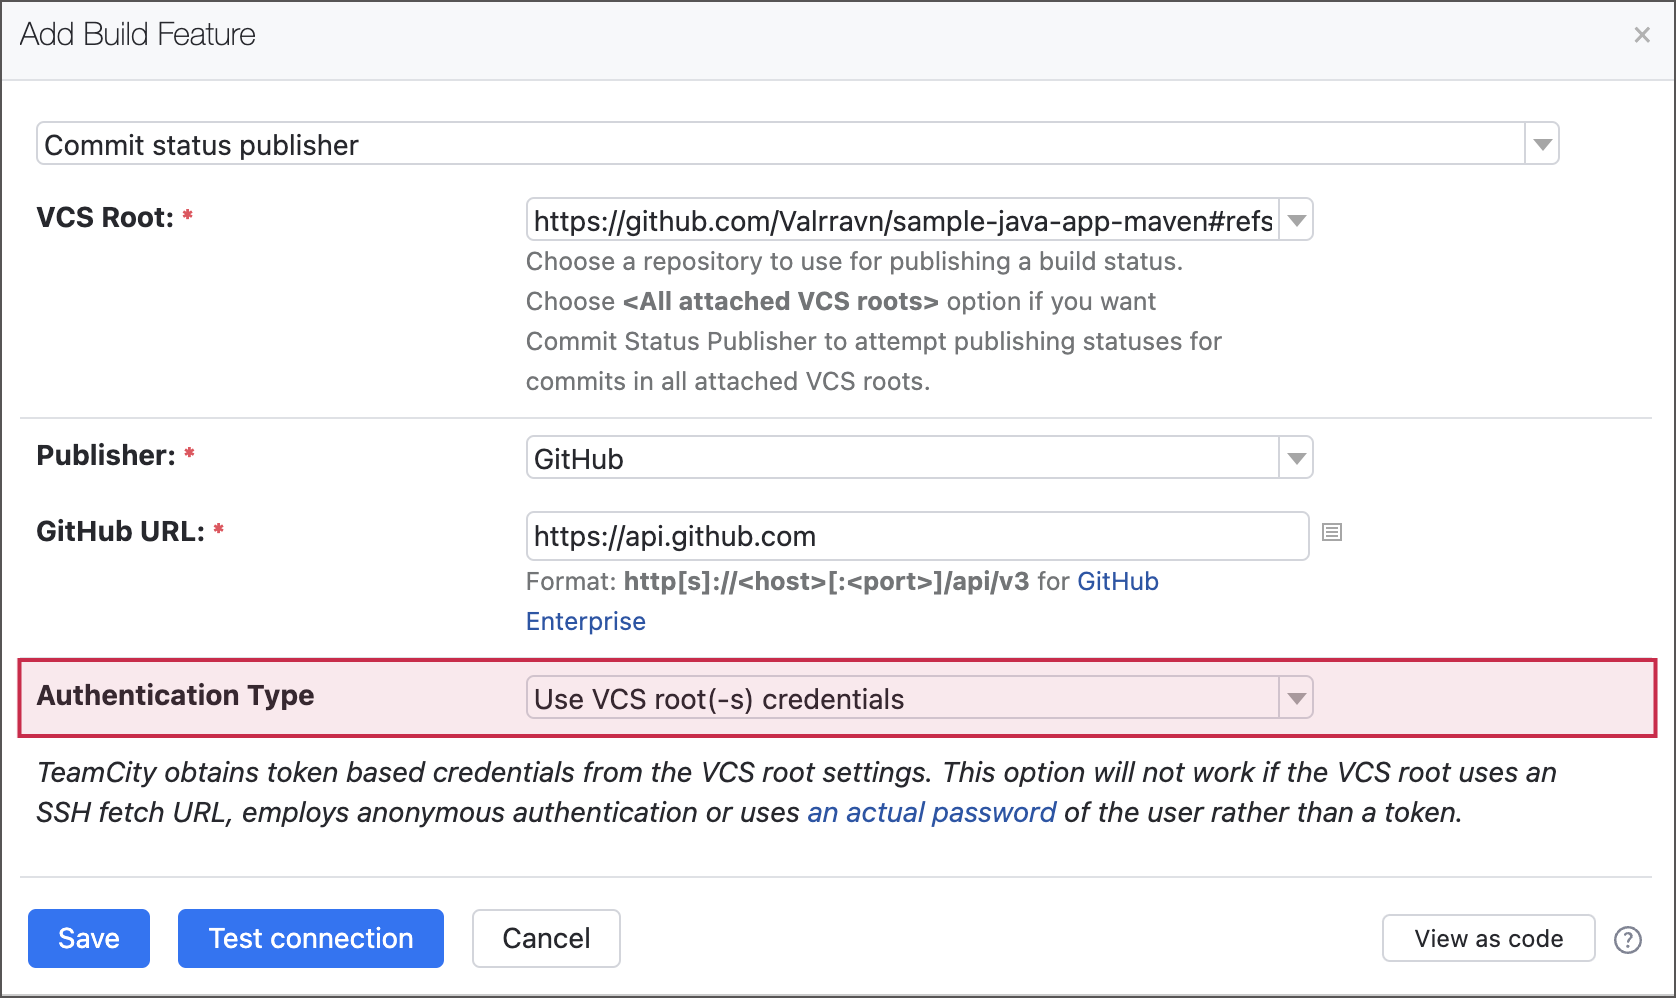Click inside the GitHub URL input field
This screenshot has width=1676, height=998.
click(x=900, y=536)
